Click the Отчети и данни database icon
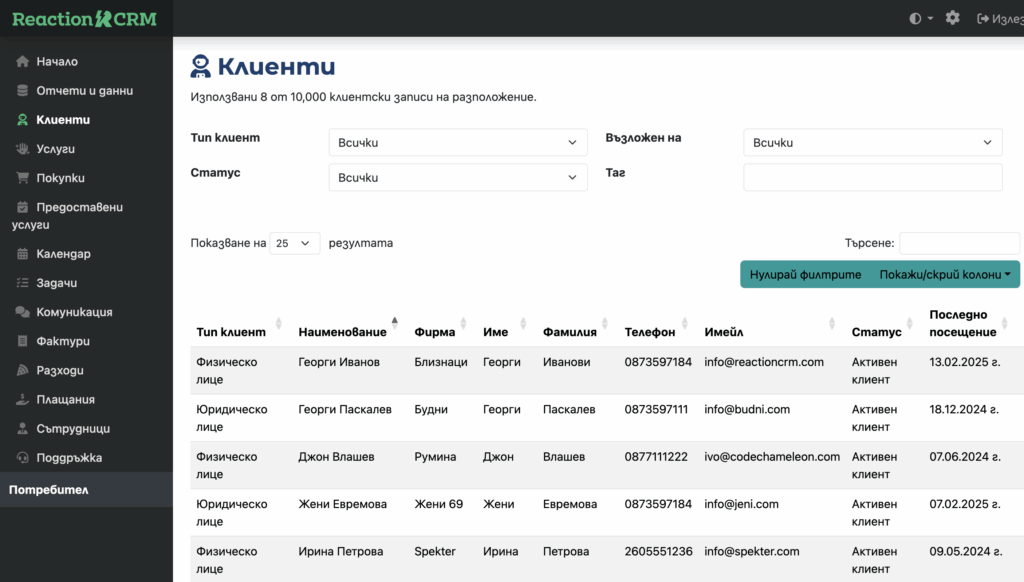Viewport: 1024px width, 582px height. click(22, 91)
